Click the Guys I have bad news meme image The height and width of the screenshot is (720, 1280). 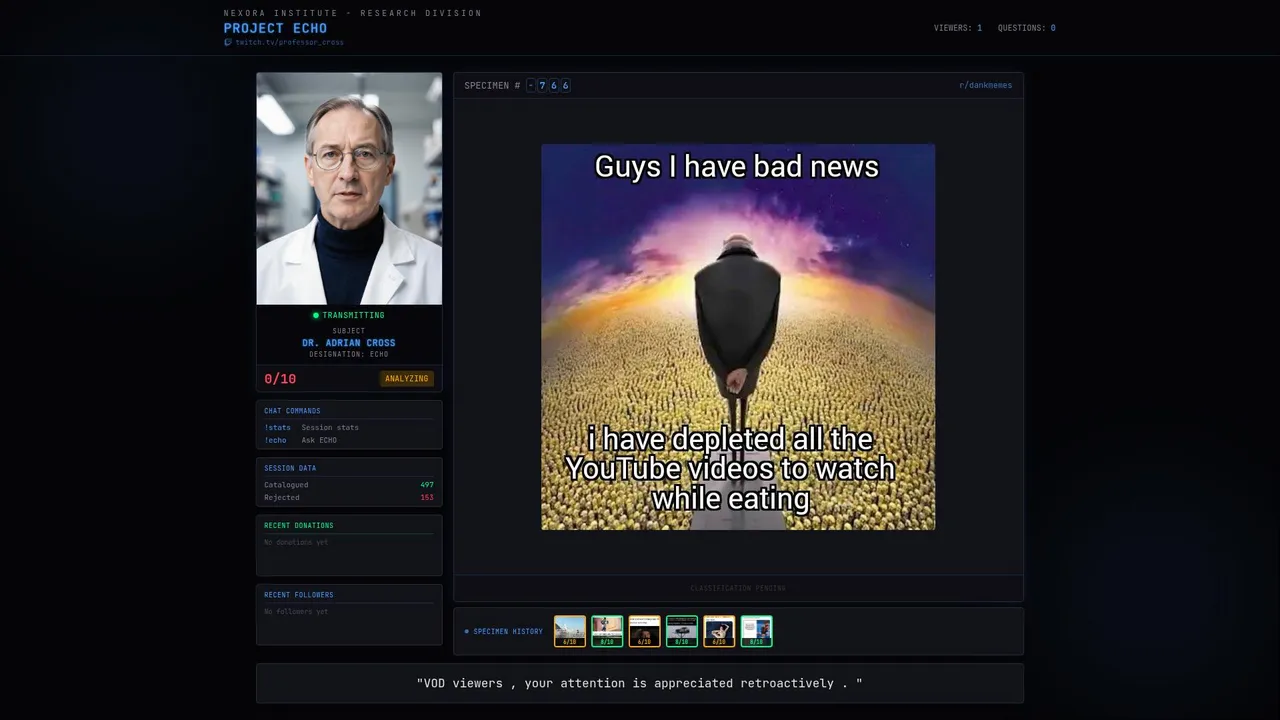click(738, 337)
